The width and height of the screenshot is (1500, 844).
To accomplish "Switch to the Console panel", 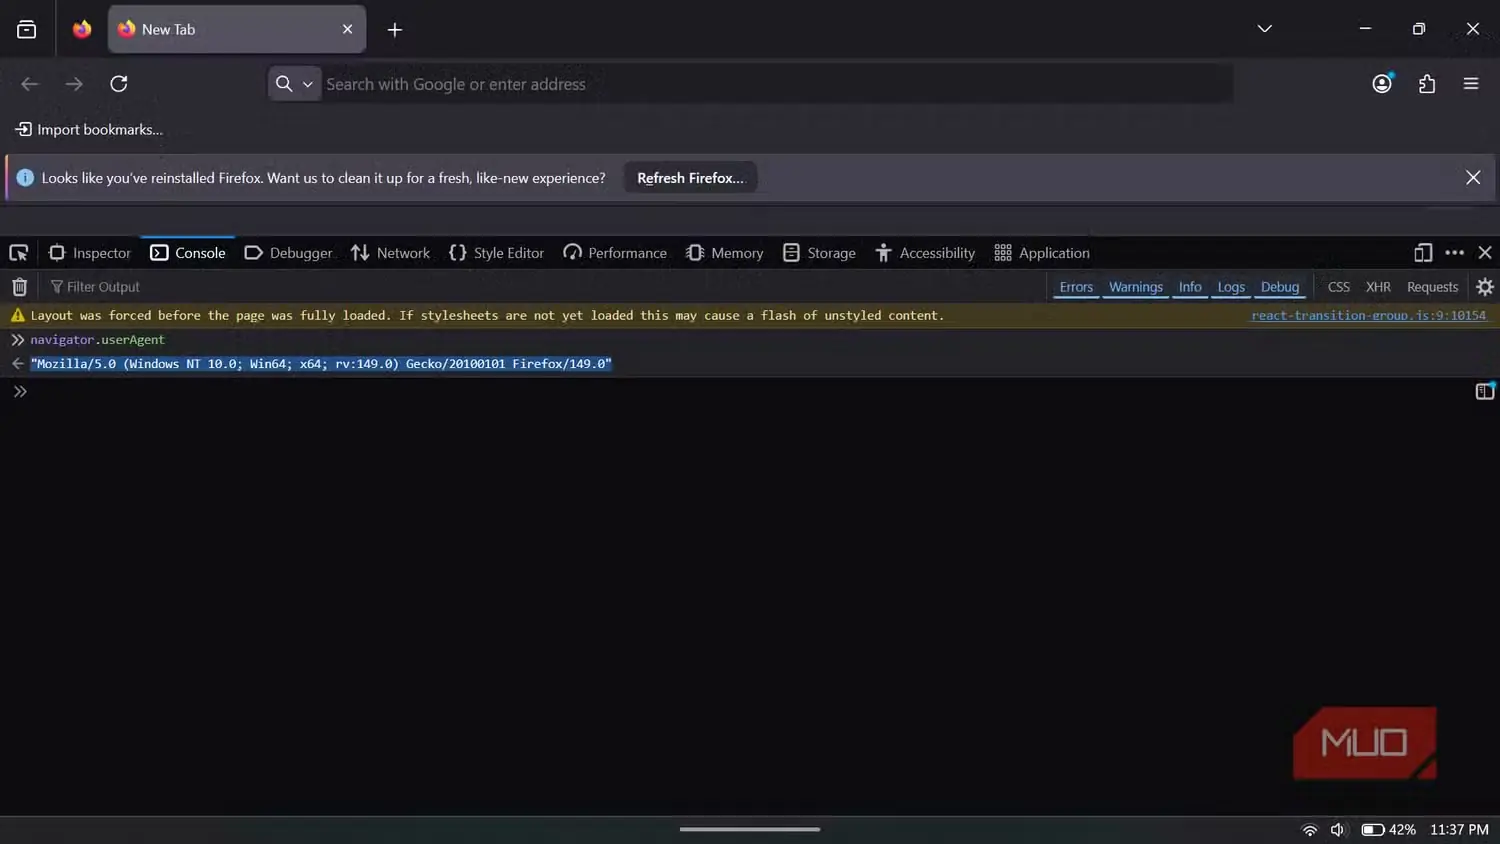I will [188, 253].
